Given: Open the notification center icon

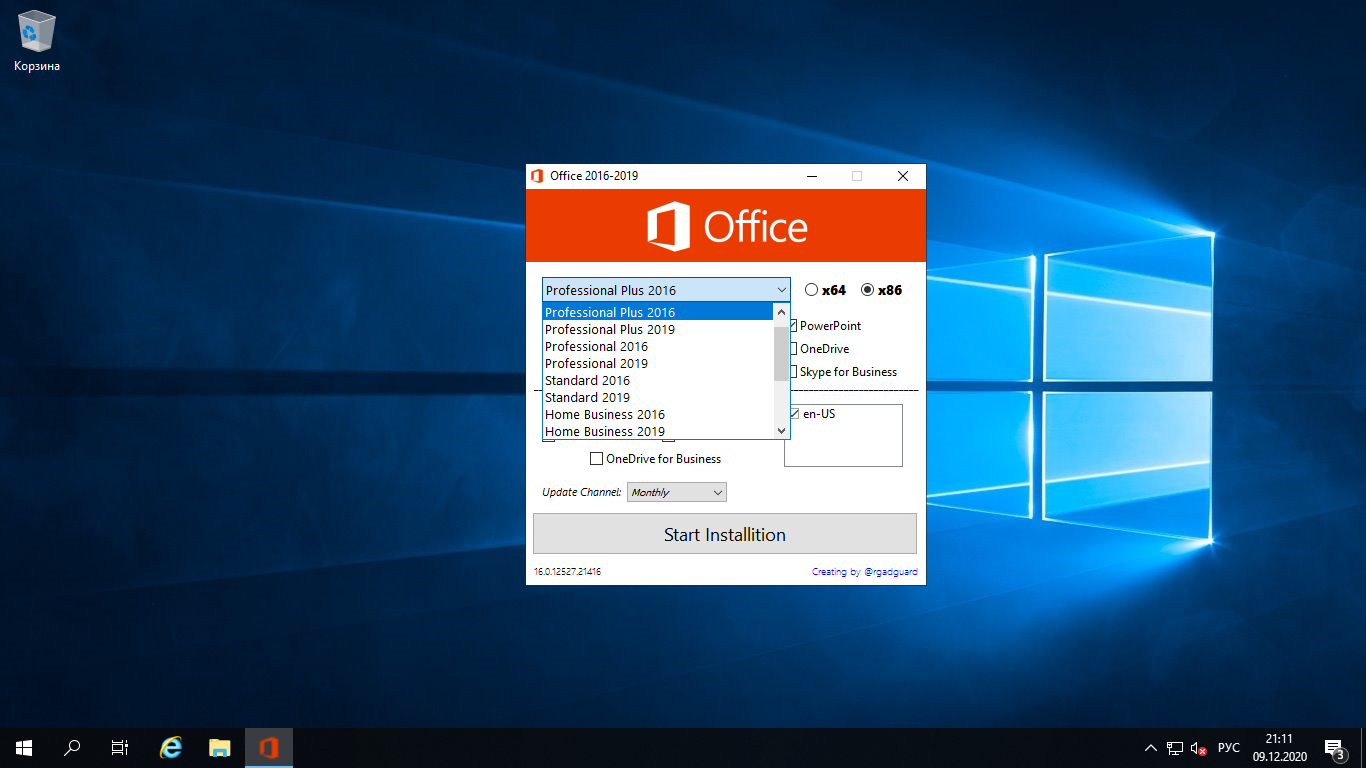Looking at the screenshot, I should point(1333,747).
